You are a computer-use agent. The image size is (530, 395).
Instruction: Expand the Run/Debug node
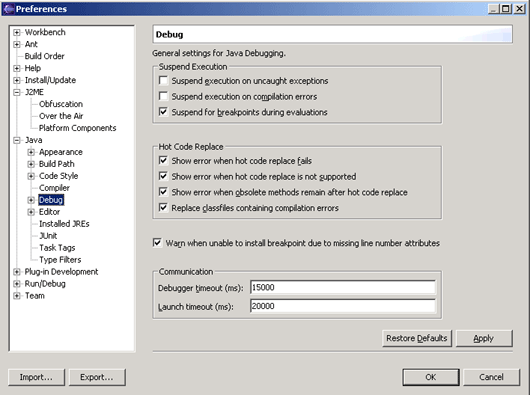(x=17, y=284)
